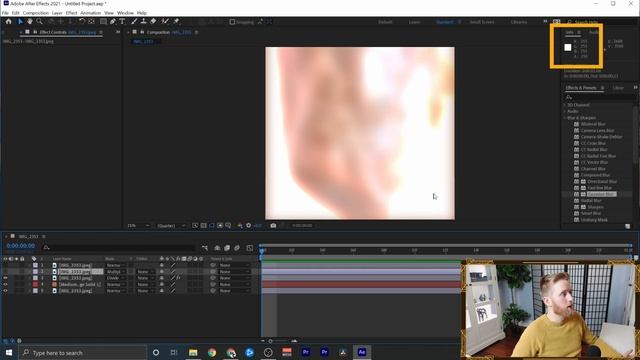Click the Region of Interest icon
The width and height of the screenshot is (640, 360).
click(x=220, y=226)
